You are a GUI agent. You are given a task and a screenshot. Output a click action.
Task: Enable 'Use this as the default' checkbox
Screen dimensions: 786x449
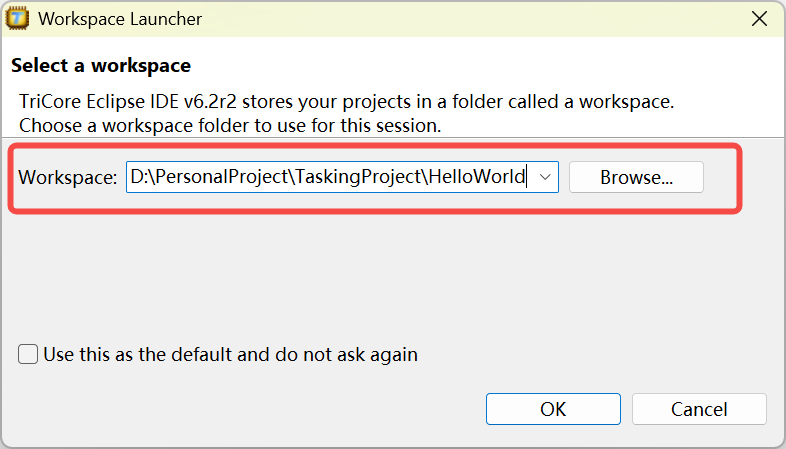point(28,354)
